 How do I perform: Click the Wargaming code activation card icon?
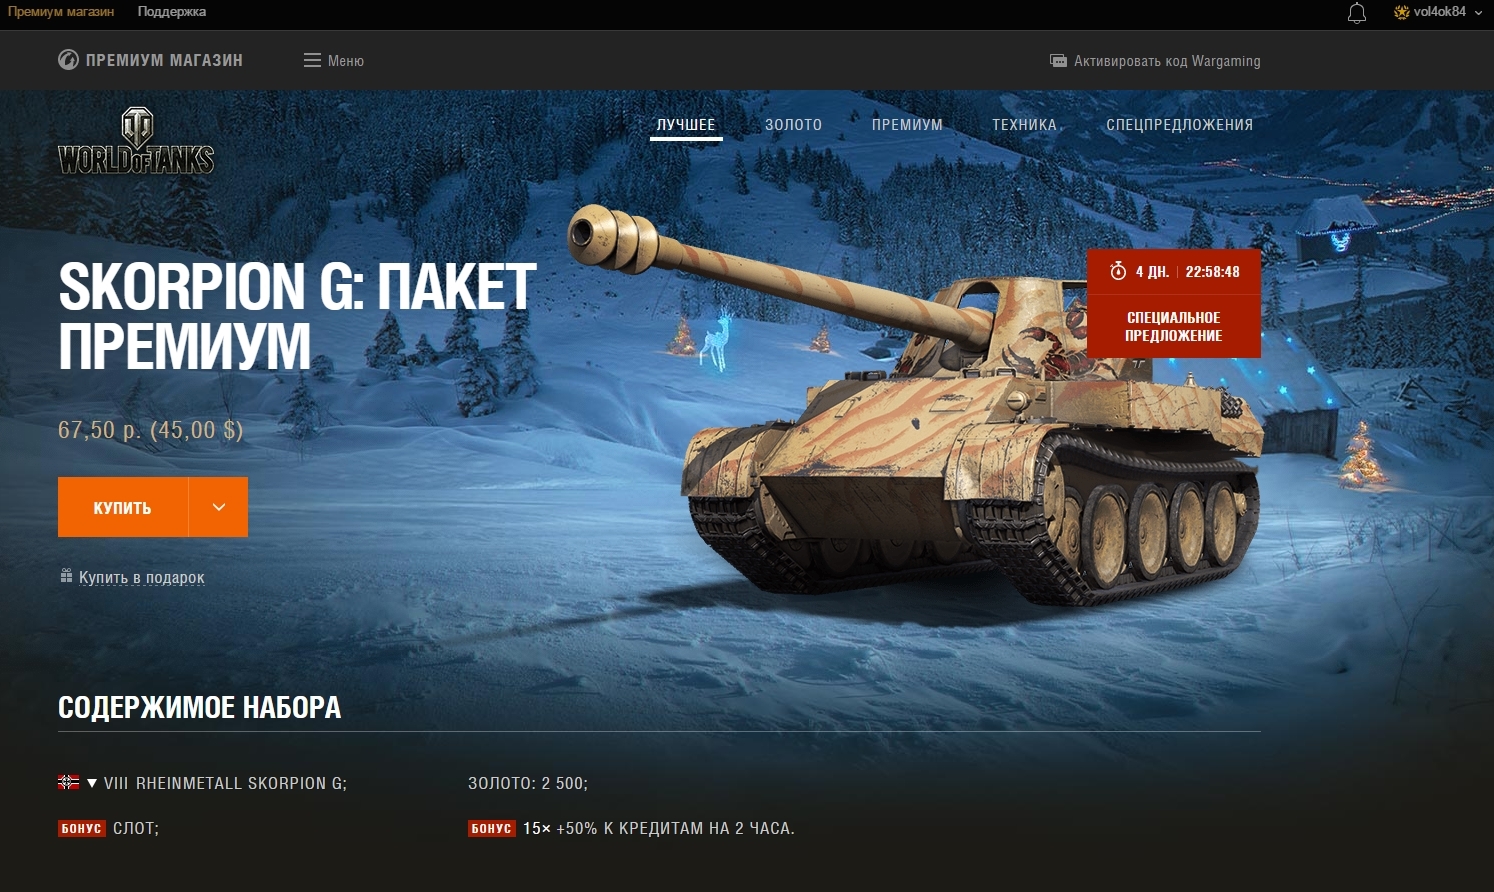pyautogui.click(x=1058, y=61)
